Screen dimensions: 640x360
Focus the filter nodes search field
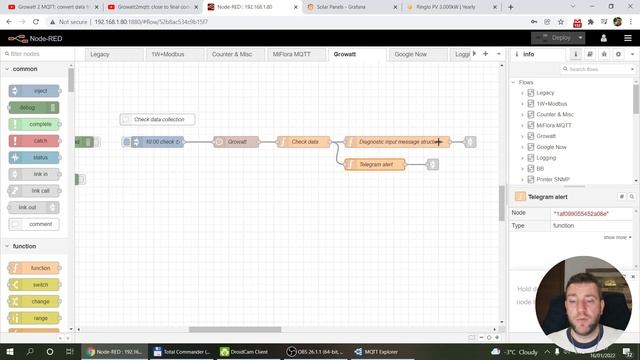tap(38, 54)
